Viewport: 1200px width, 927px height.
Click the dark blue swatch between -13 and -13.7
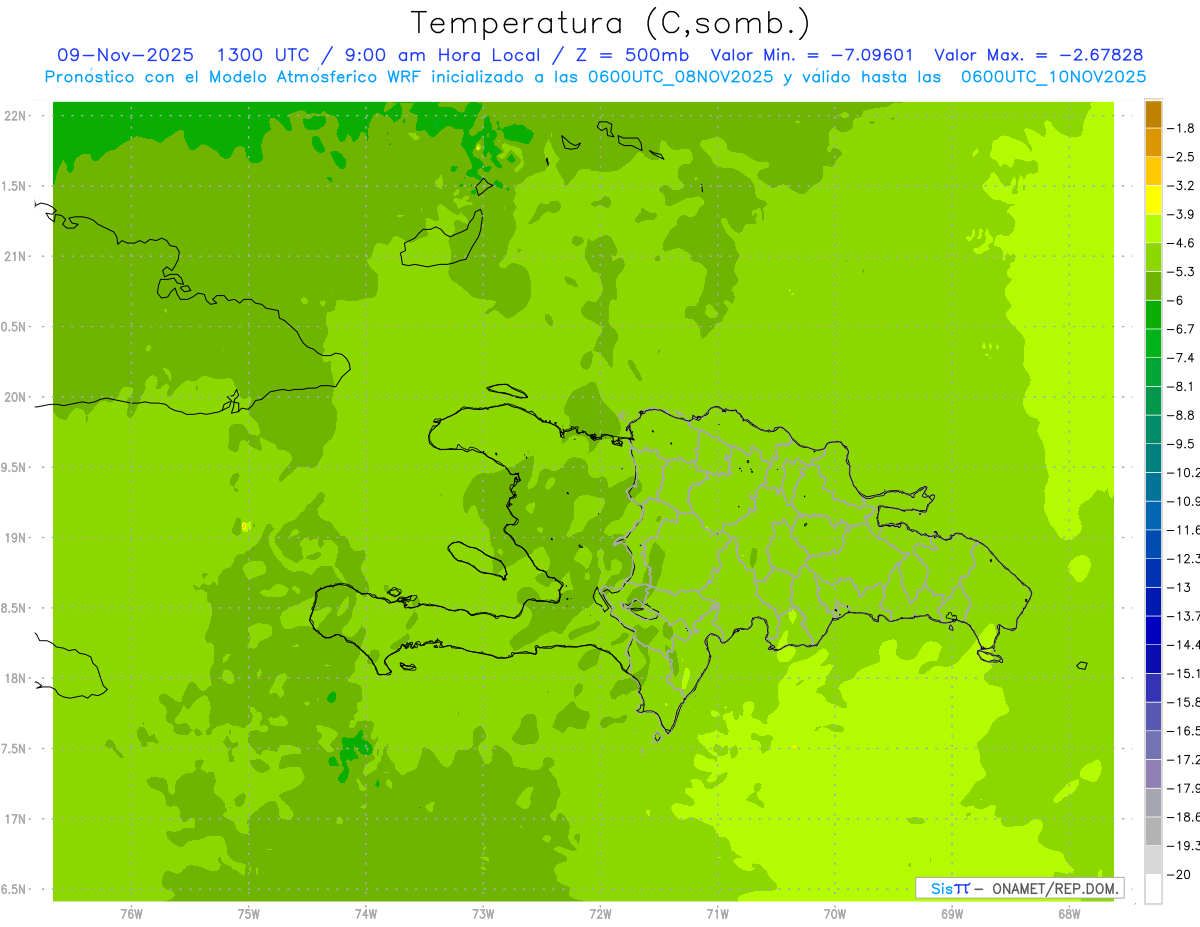[x=1153, y=602]
